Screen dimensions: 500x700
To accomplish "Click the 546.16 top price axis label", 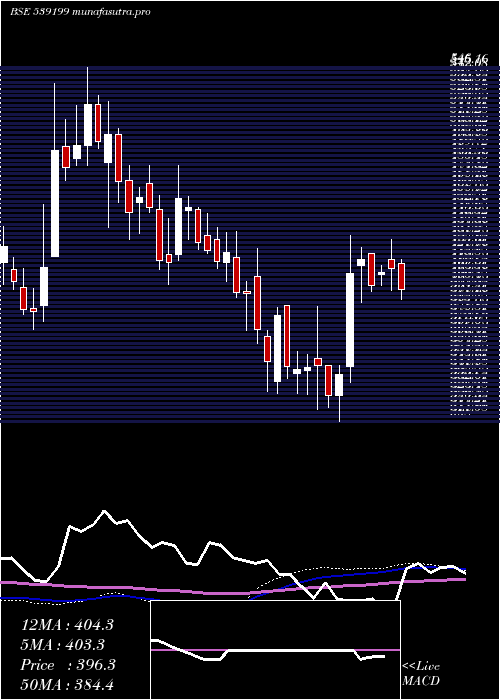I will 469,57.
